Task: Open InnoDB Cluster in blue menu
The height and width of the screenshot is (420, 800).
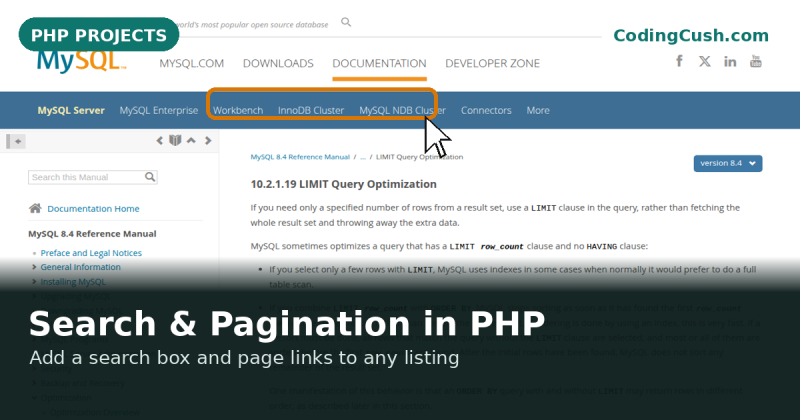Action: [311, 110]
